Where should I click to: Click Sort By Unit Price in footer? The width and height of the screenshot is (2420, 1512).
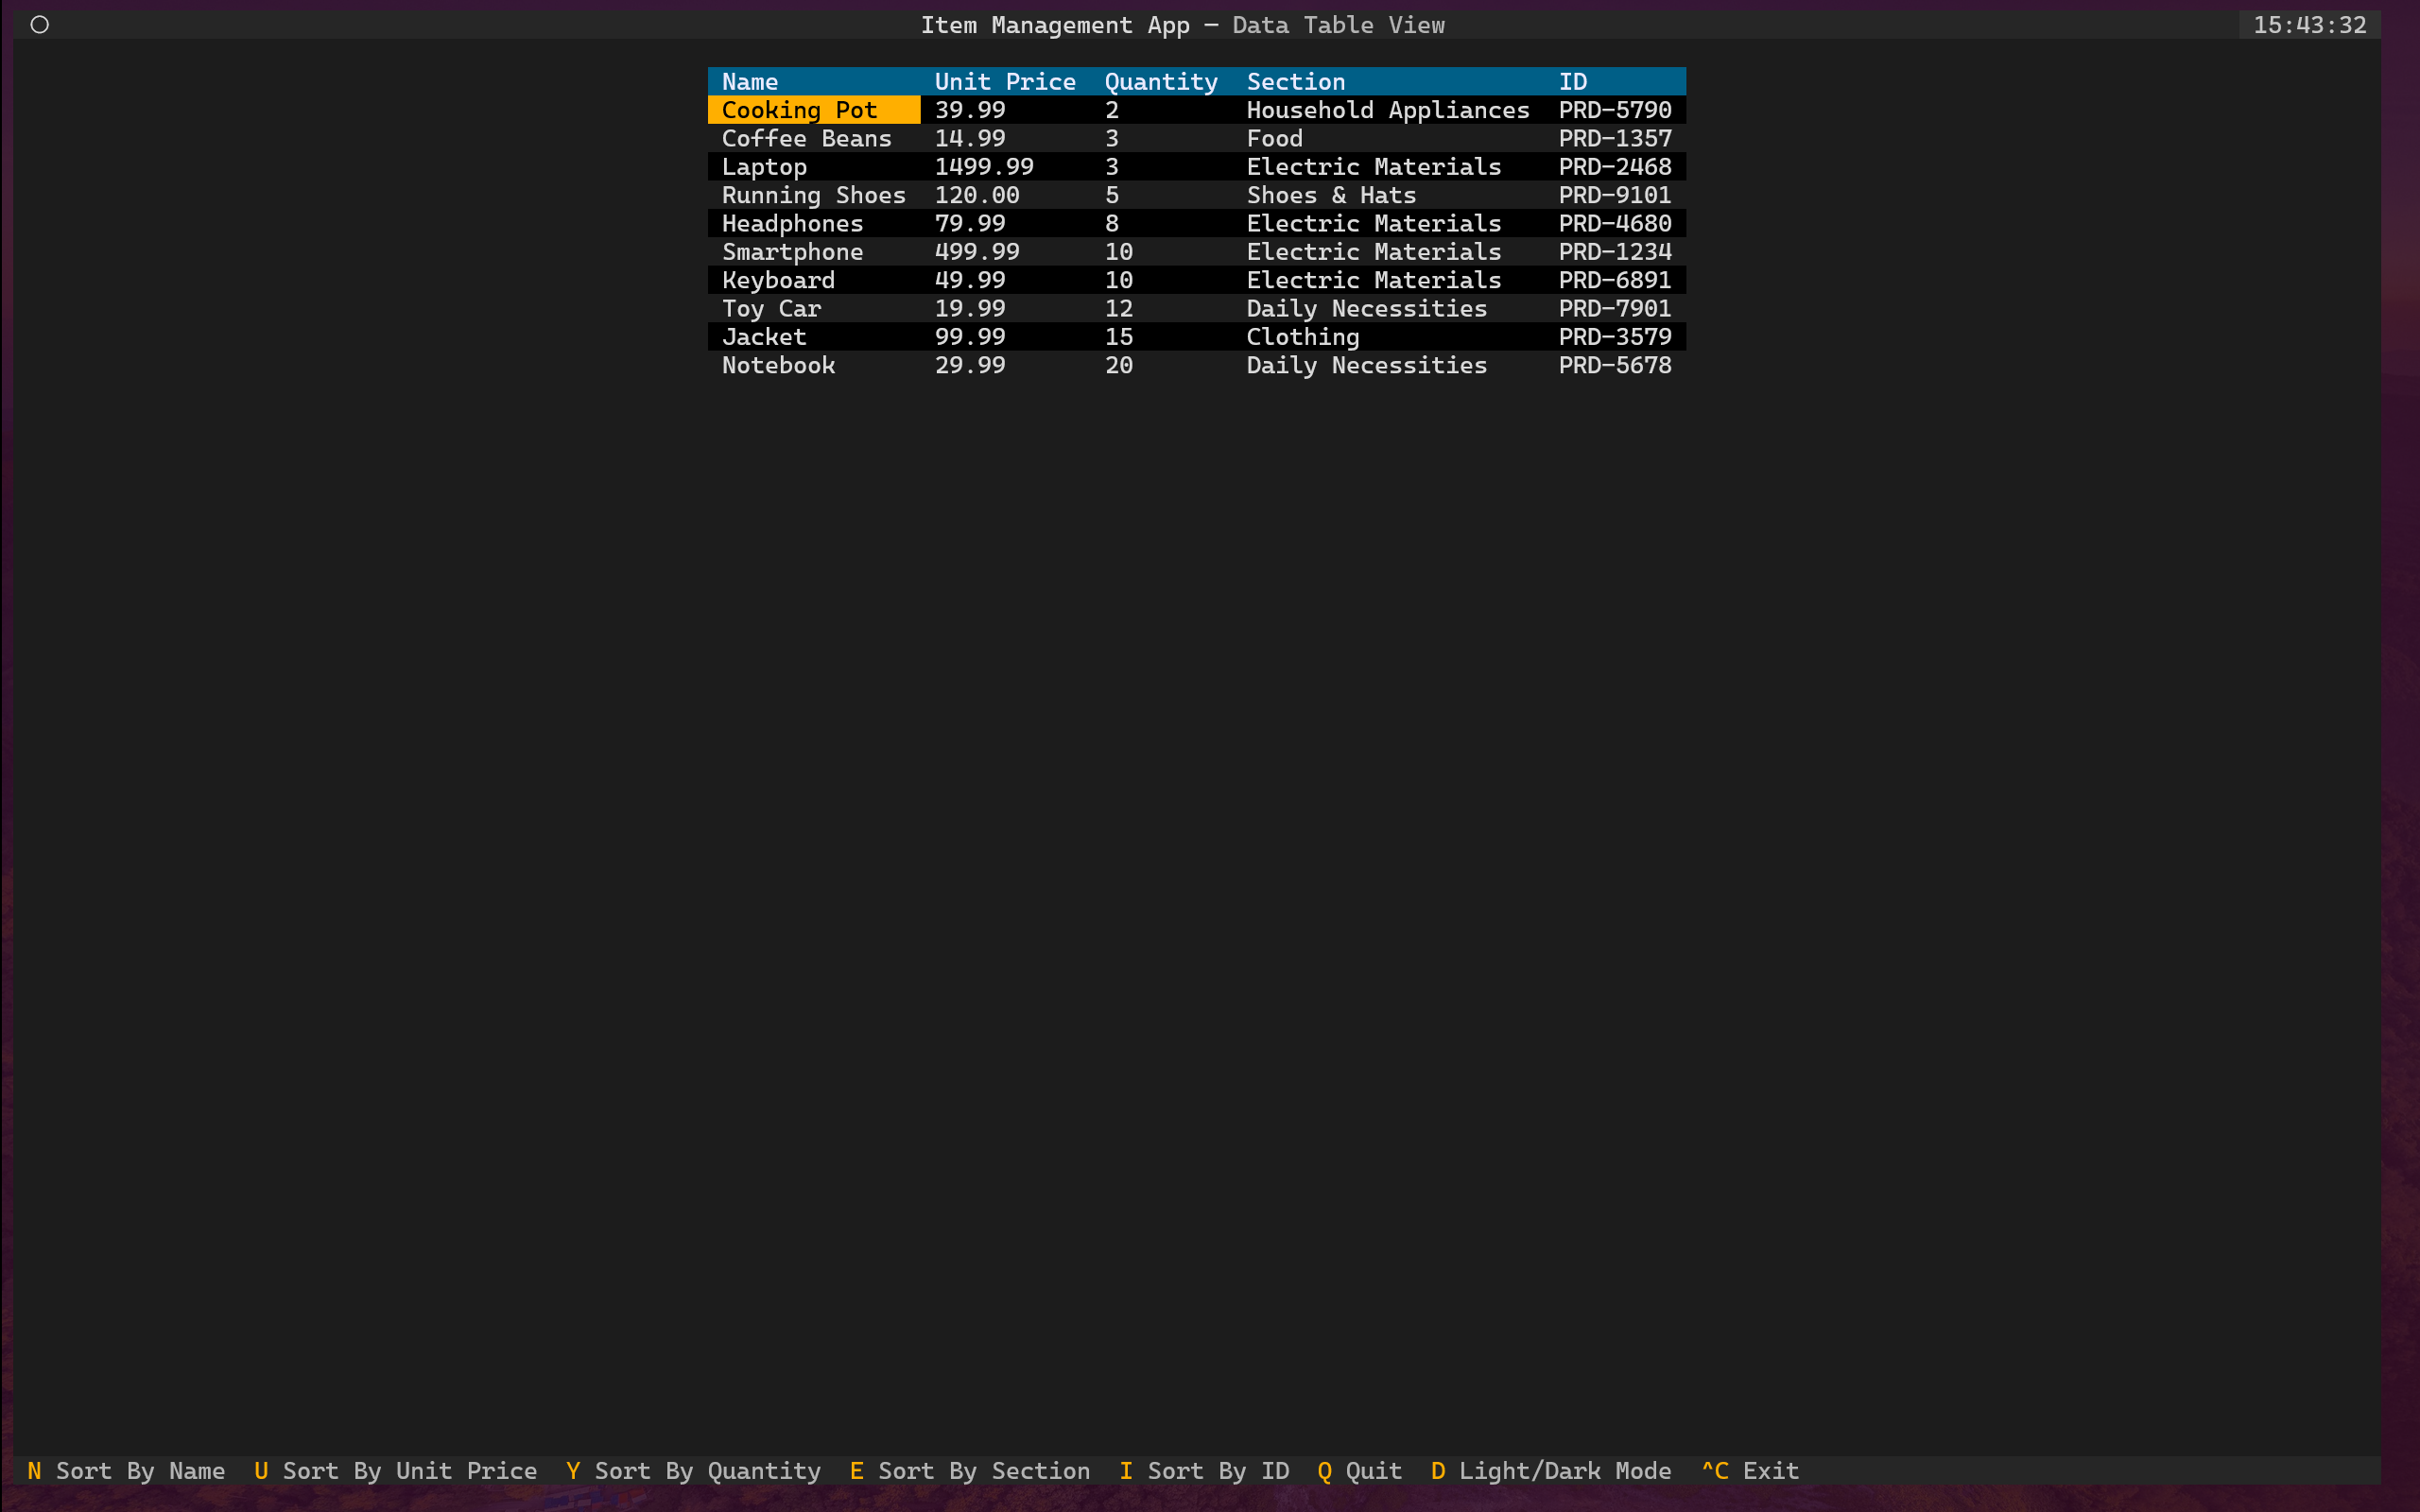(395, 1471)
